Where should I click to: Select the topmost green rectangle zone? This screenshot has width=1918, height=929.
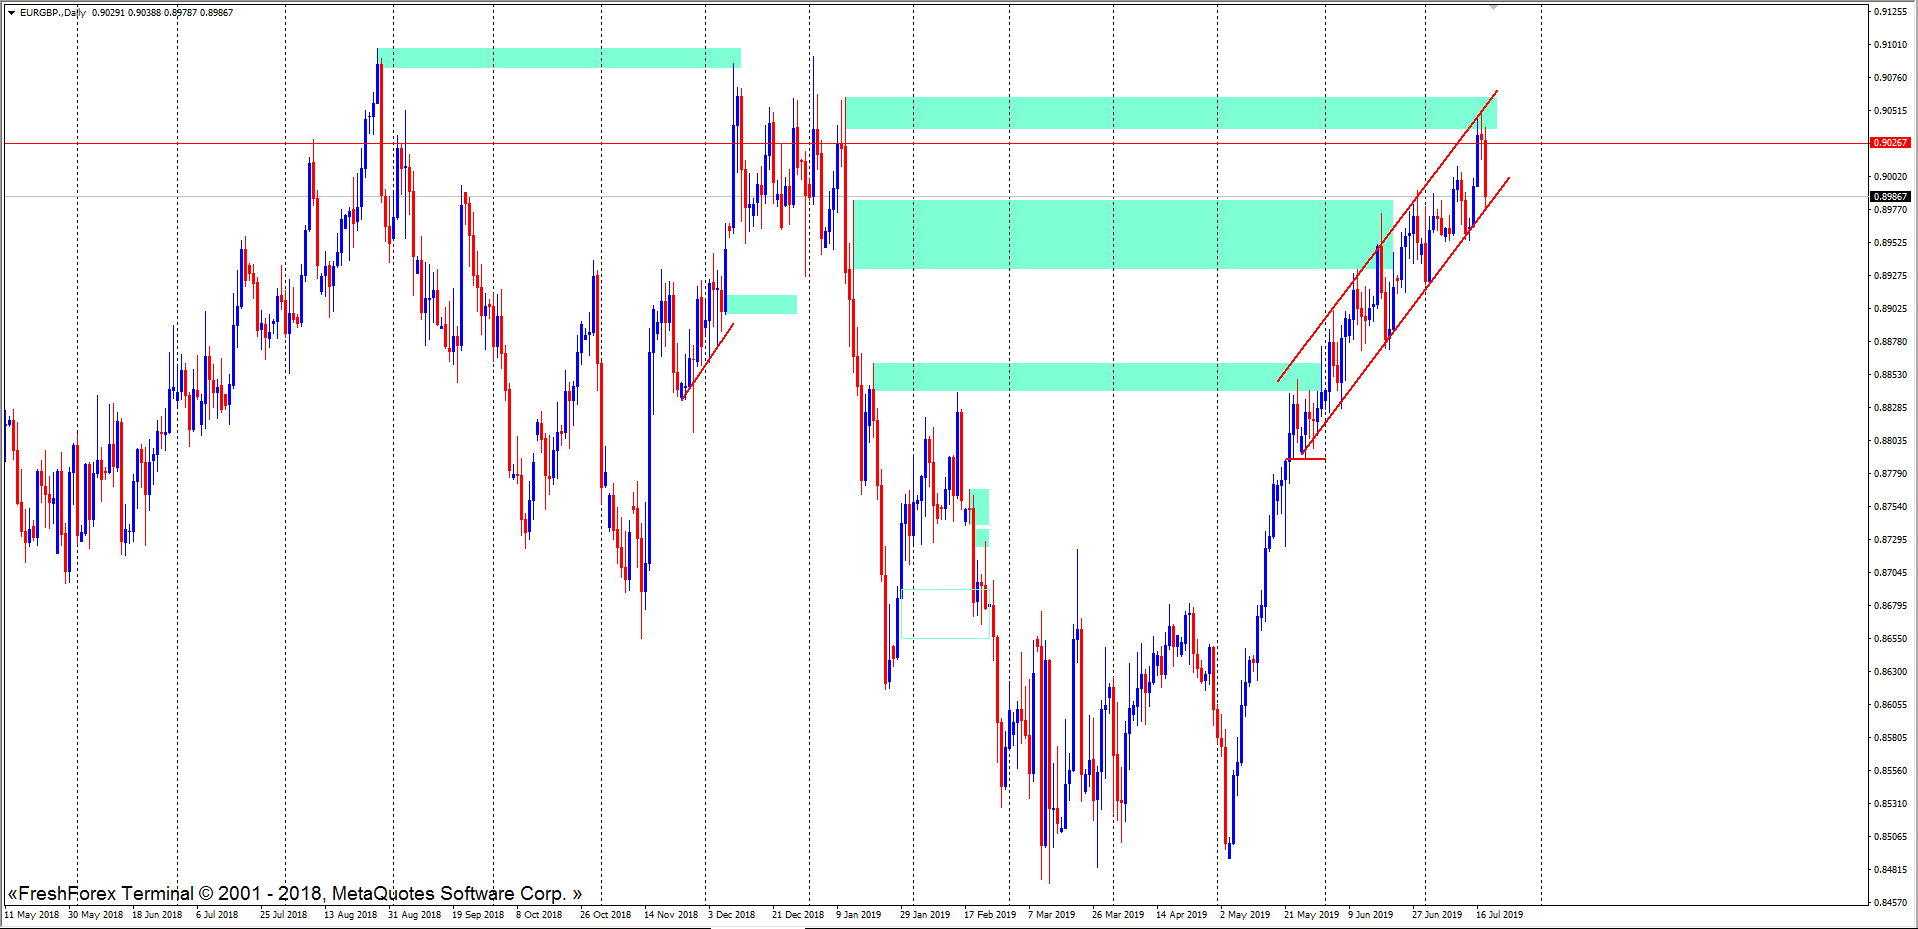[559, 58]
